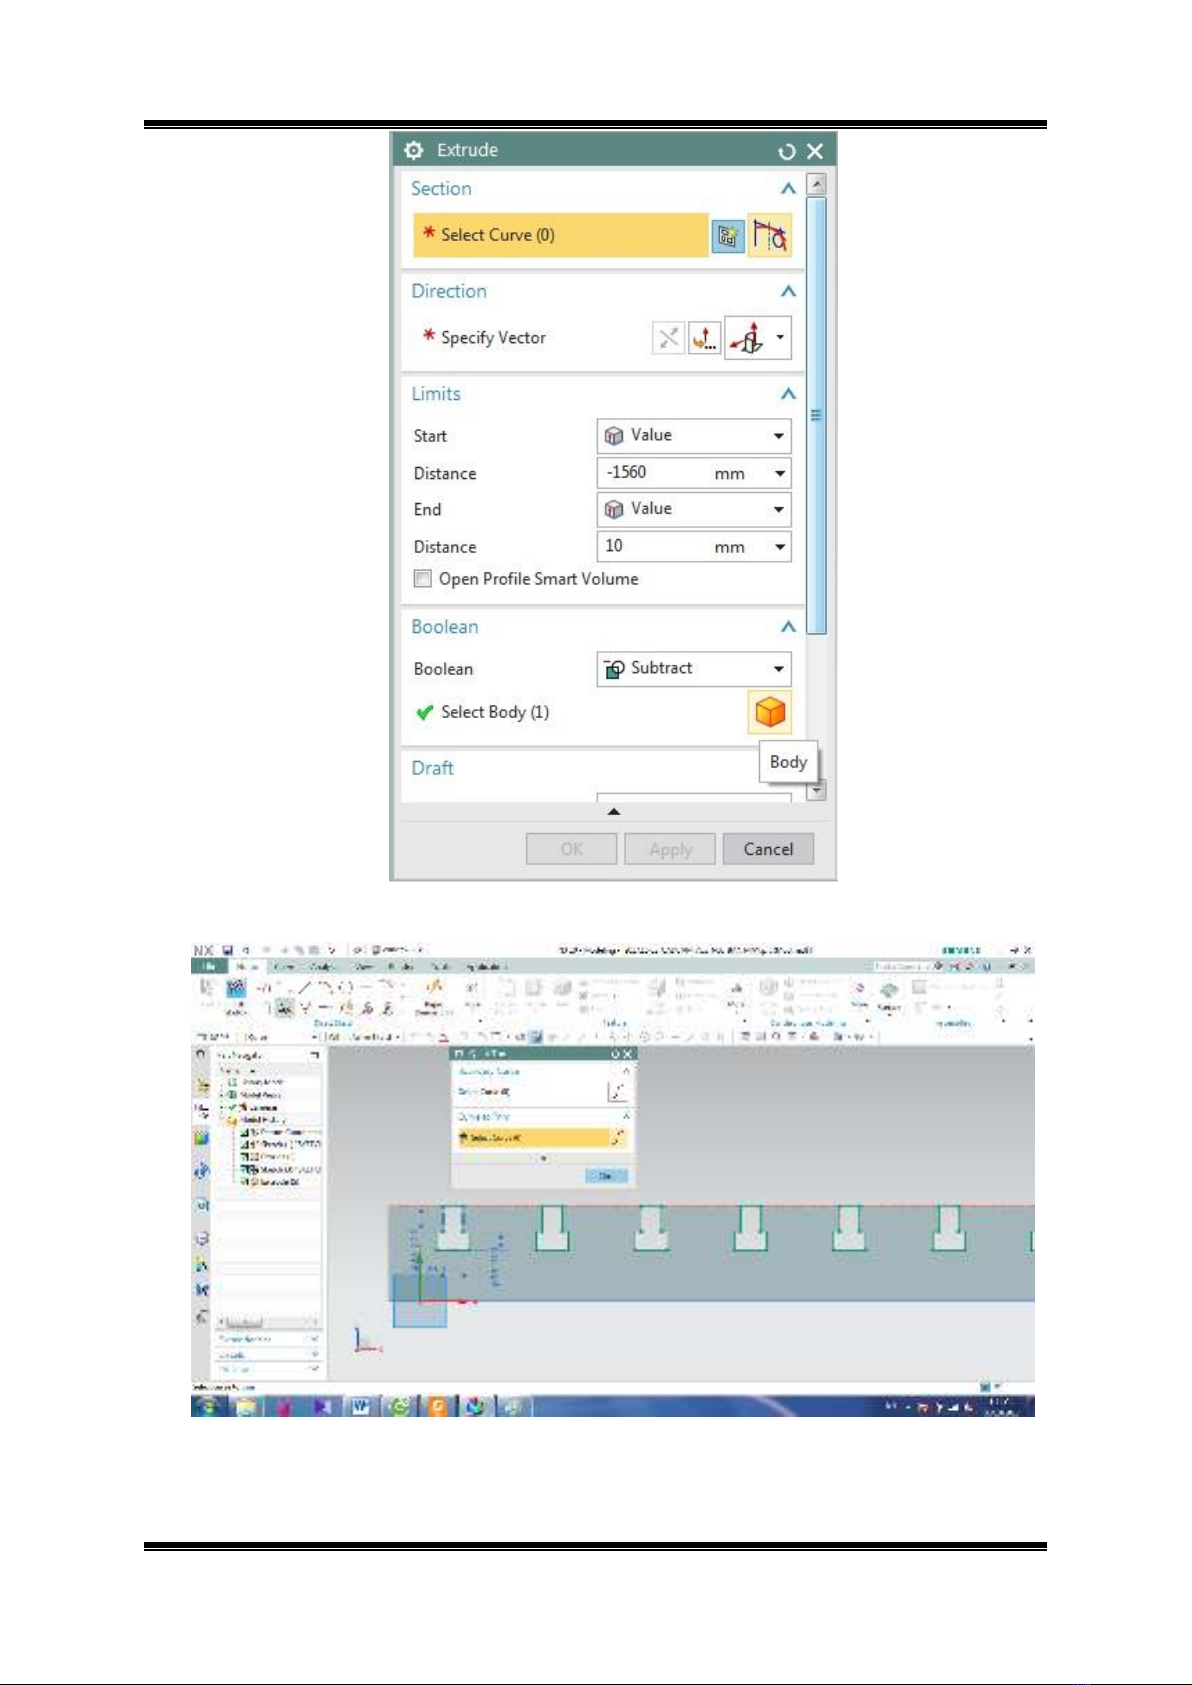Screen dimensions: 1192x1685
Task: Open the End limit Value dropdown
Action: pyautogui.click(x=693, y=509)
